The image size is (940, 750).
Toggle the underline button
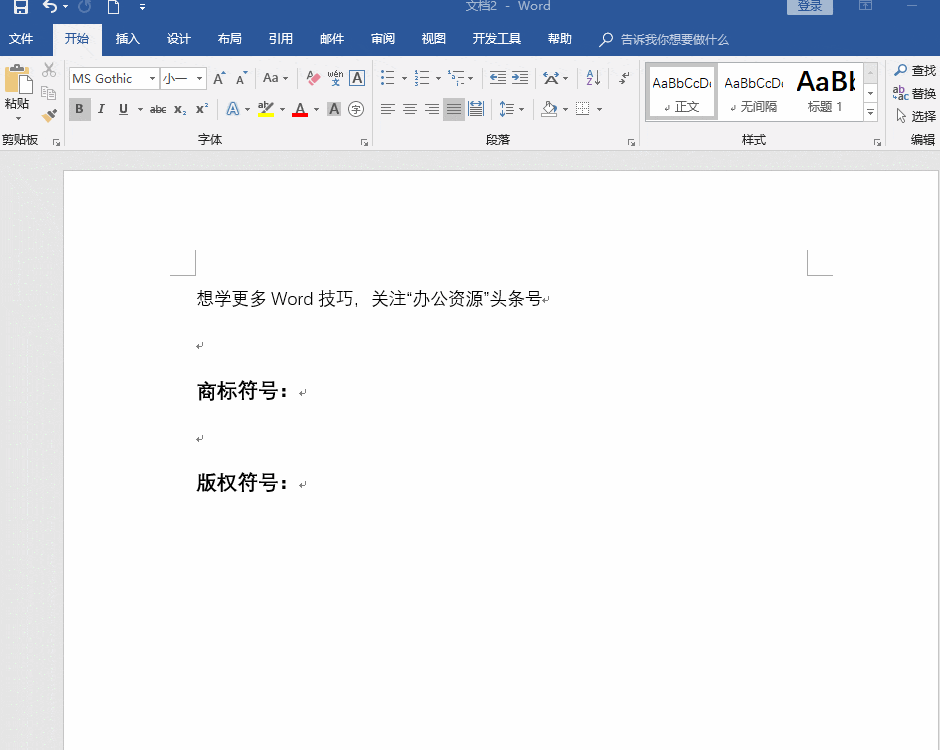coord(122,109)
